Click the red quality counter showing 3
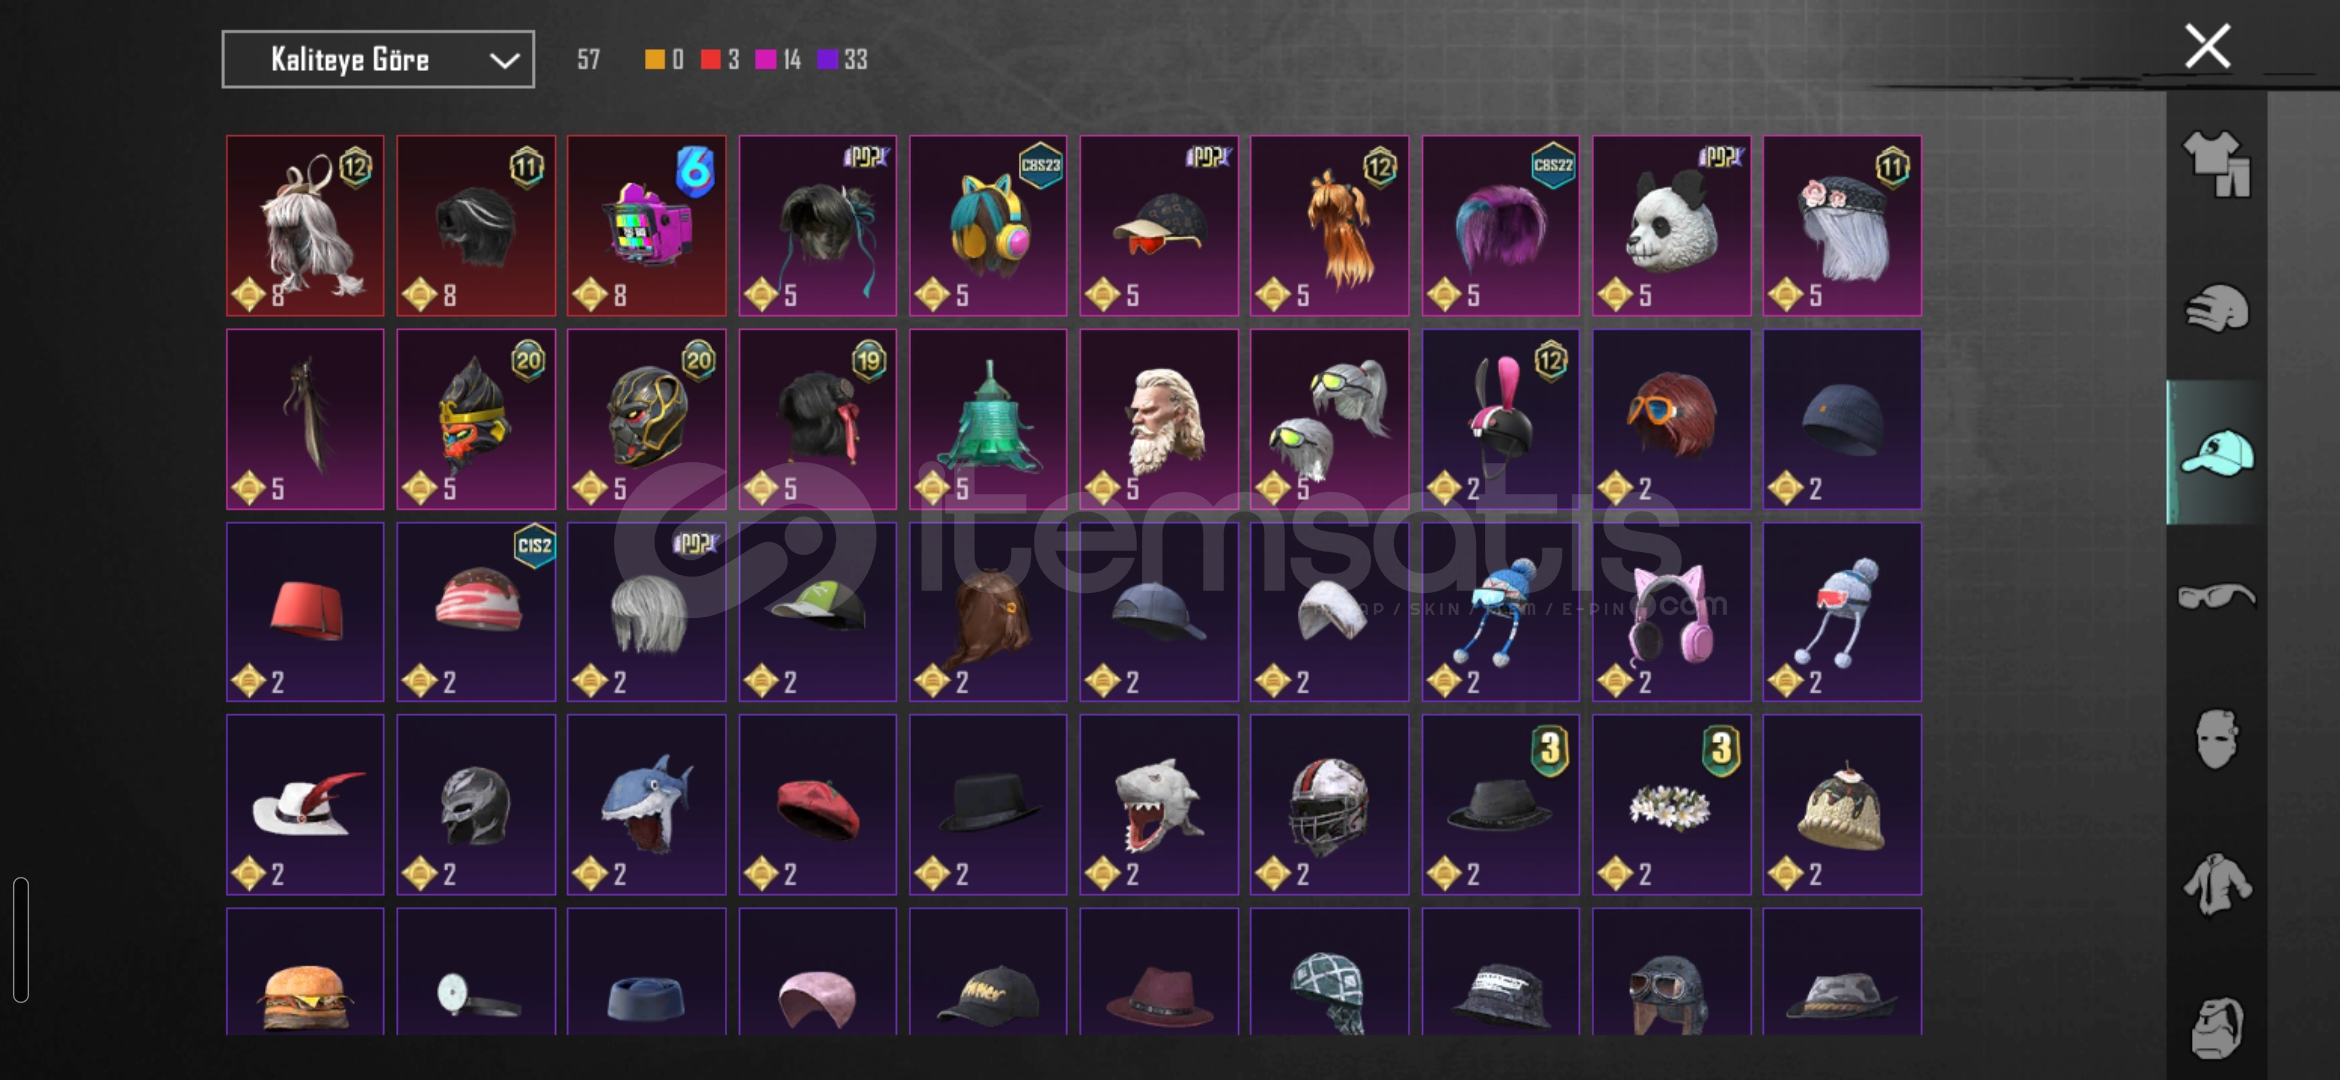 720,60
